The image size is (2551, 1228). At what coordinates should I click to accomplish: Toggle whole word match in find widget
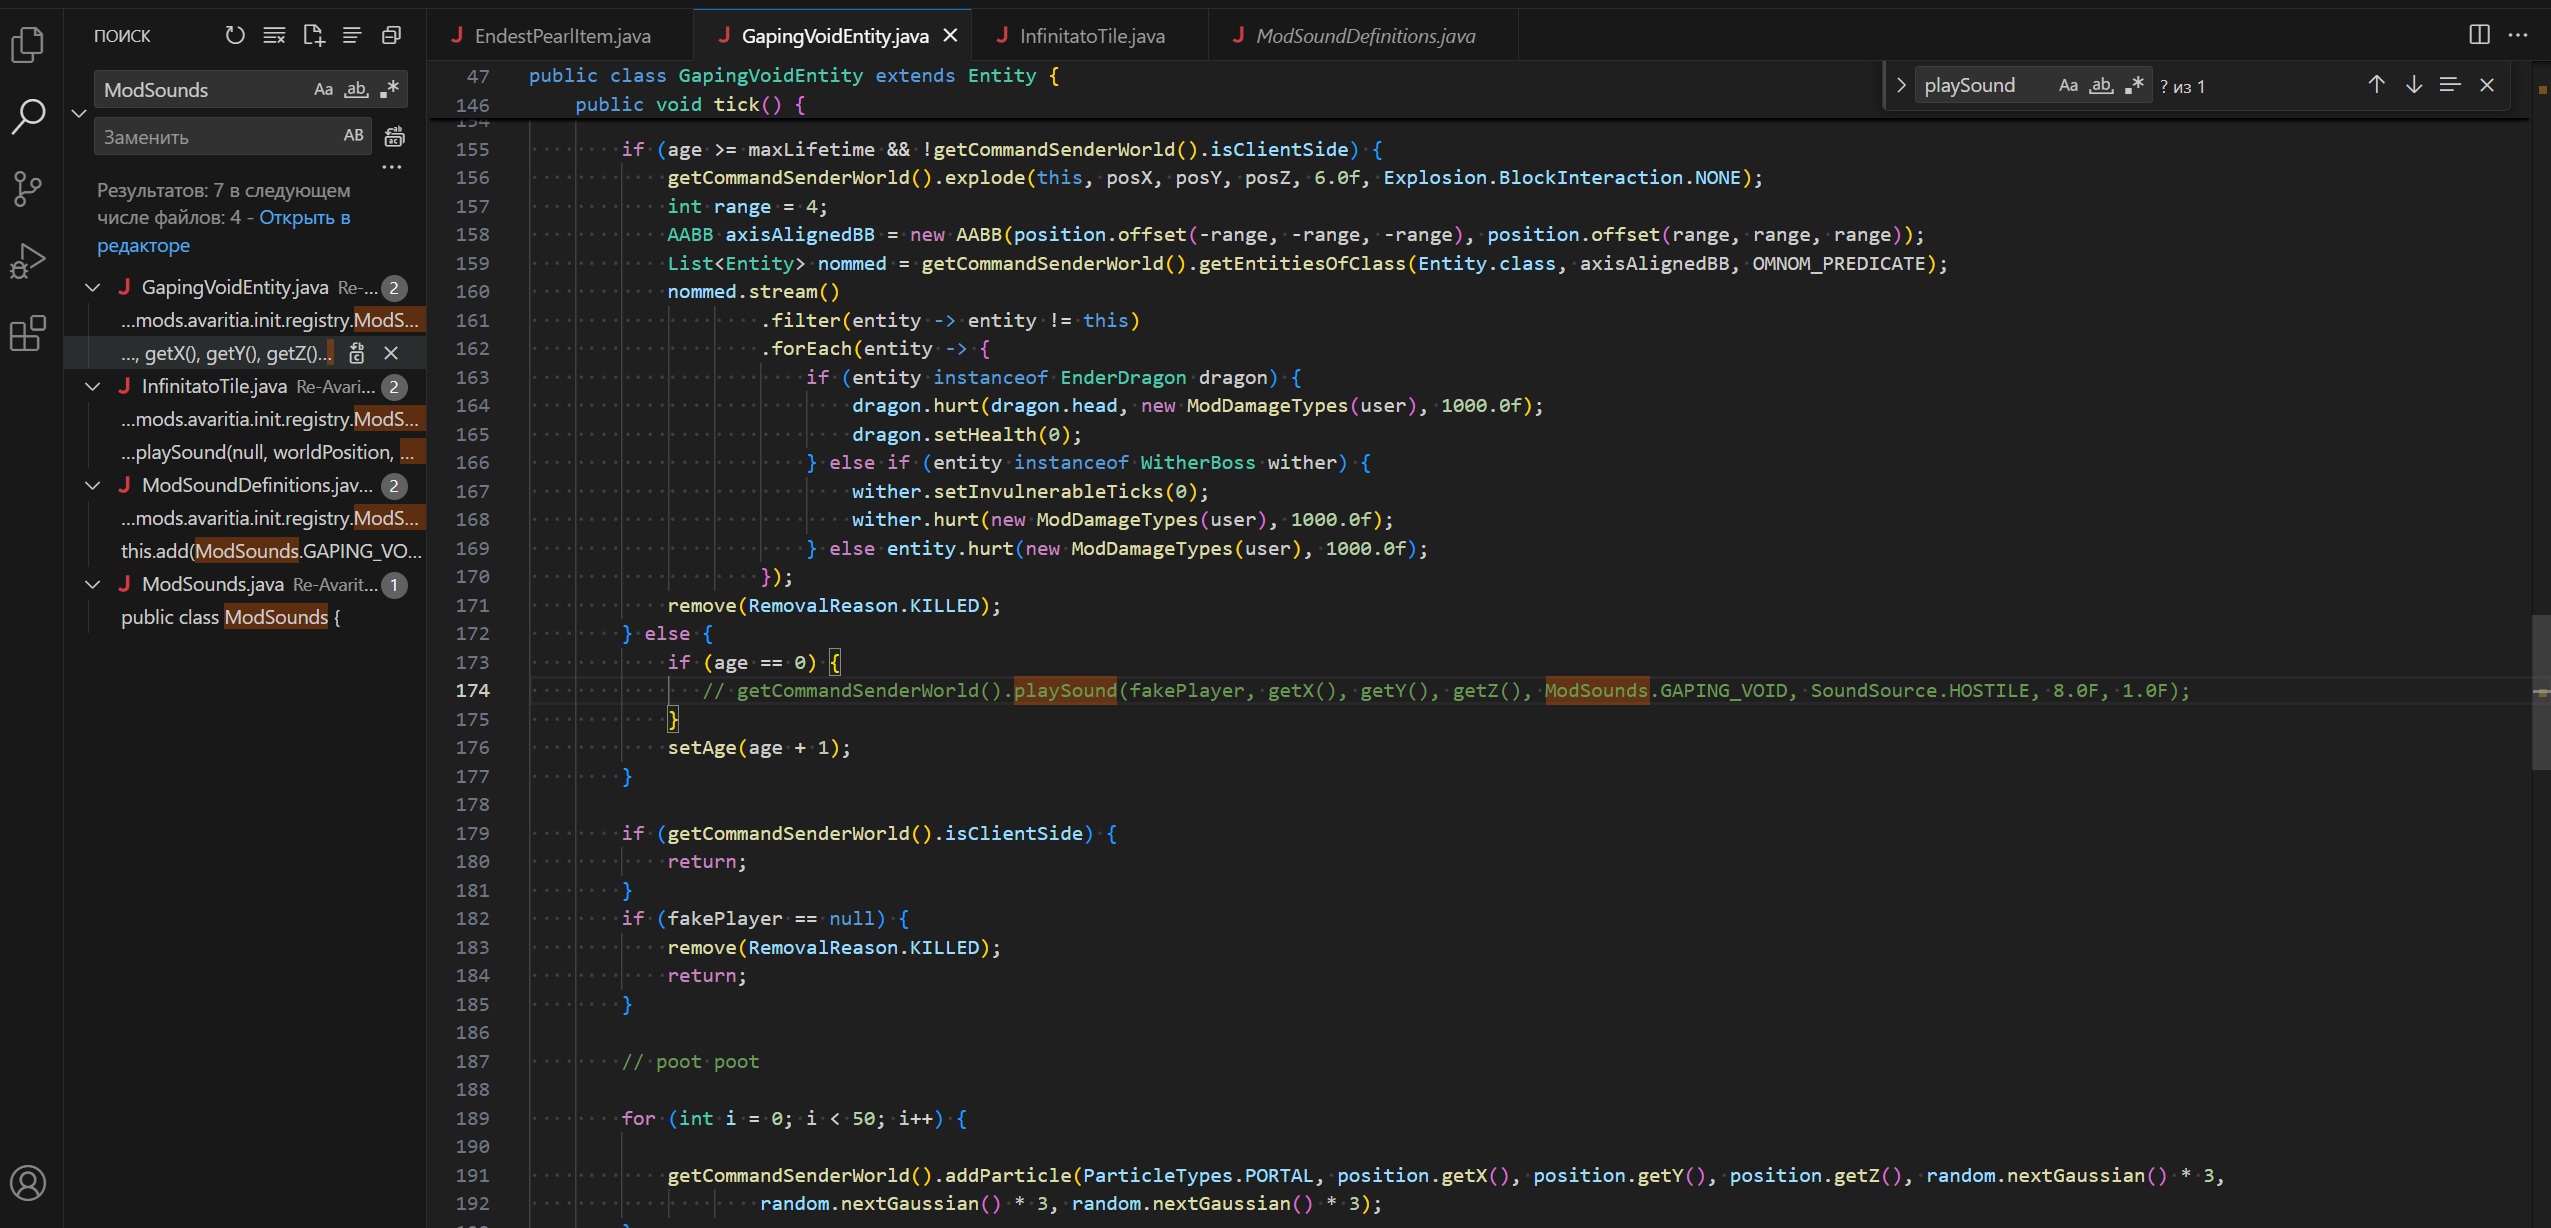(x=2101, y=86)
